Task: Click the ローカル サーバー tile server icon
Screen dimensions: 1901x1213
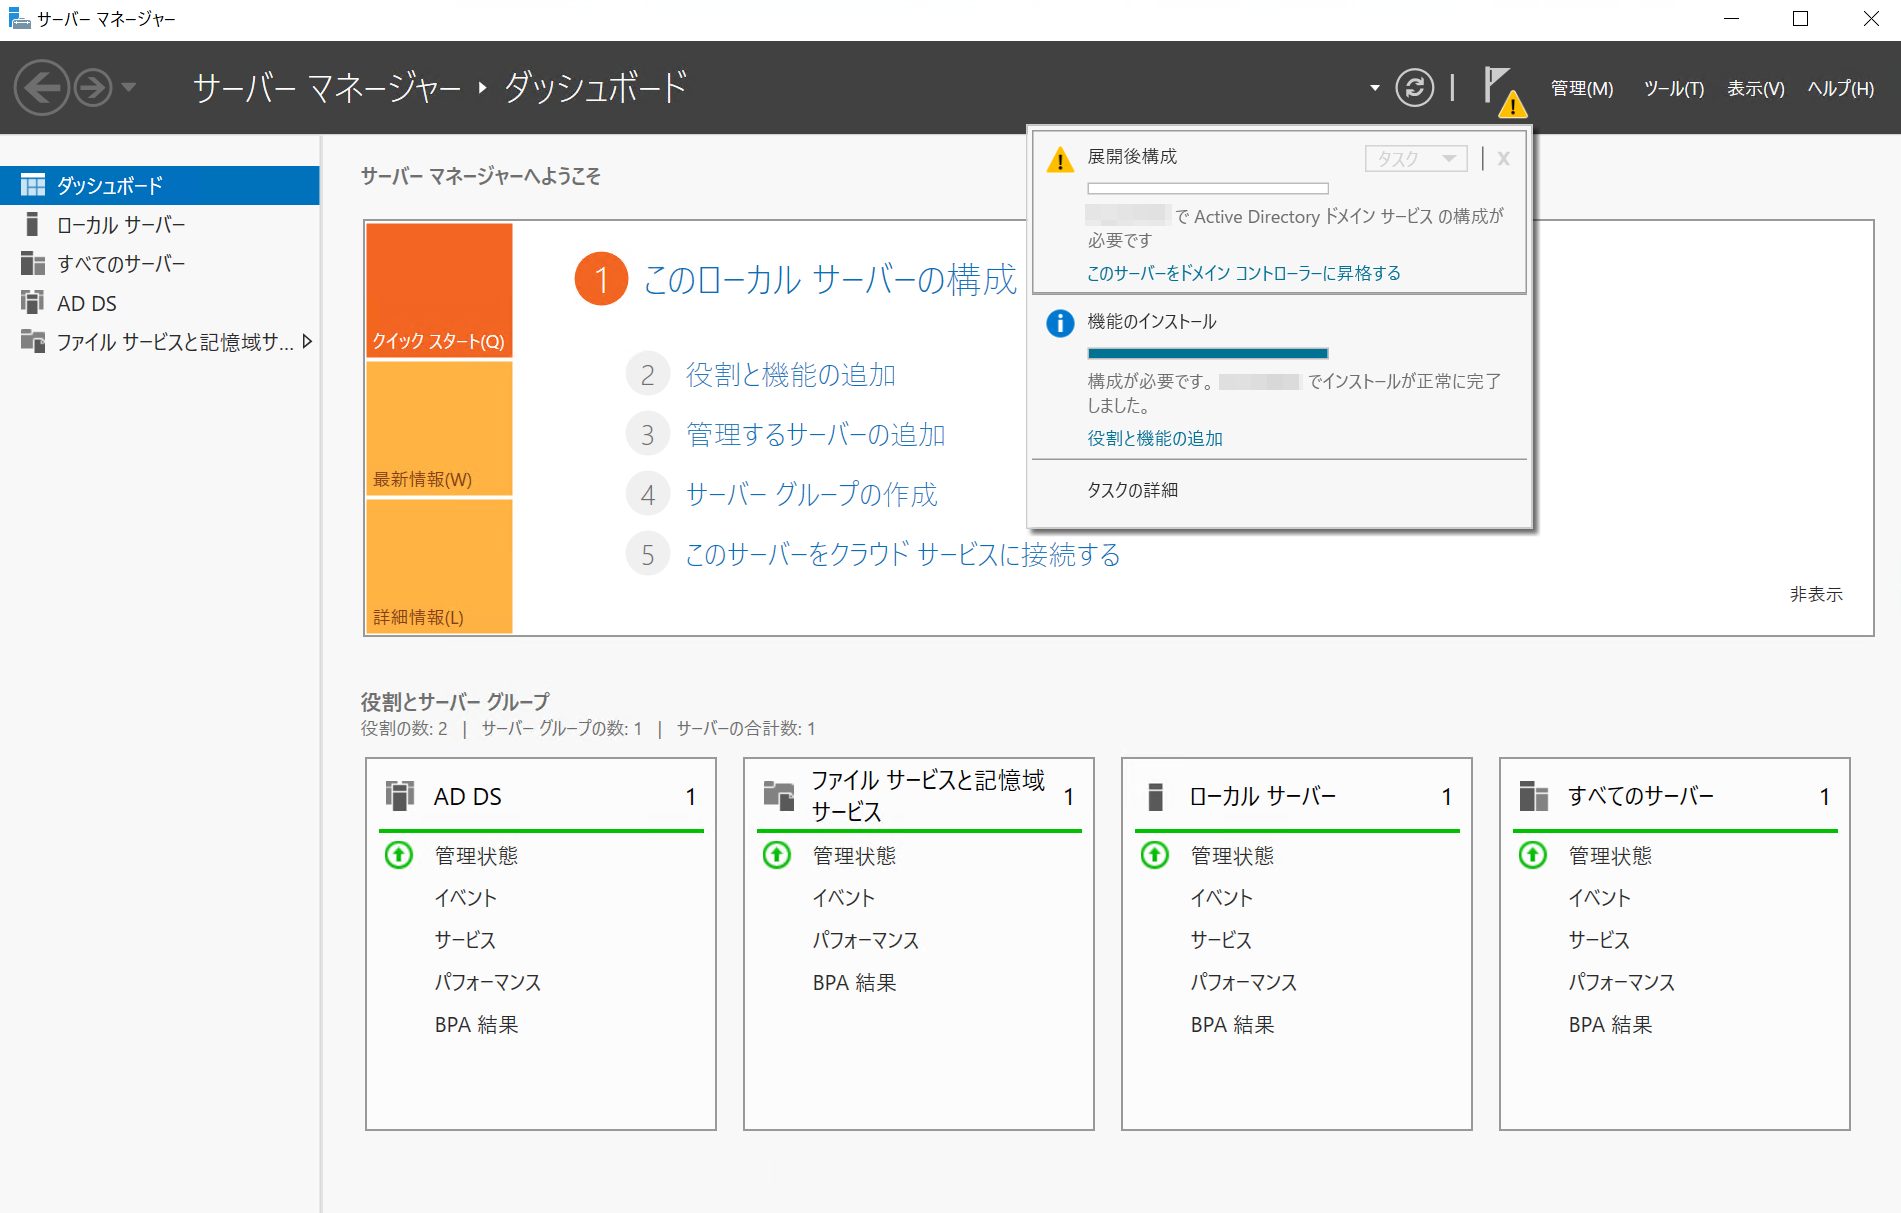Action: 1155,796
